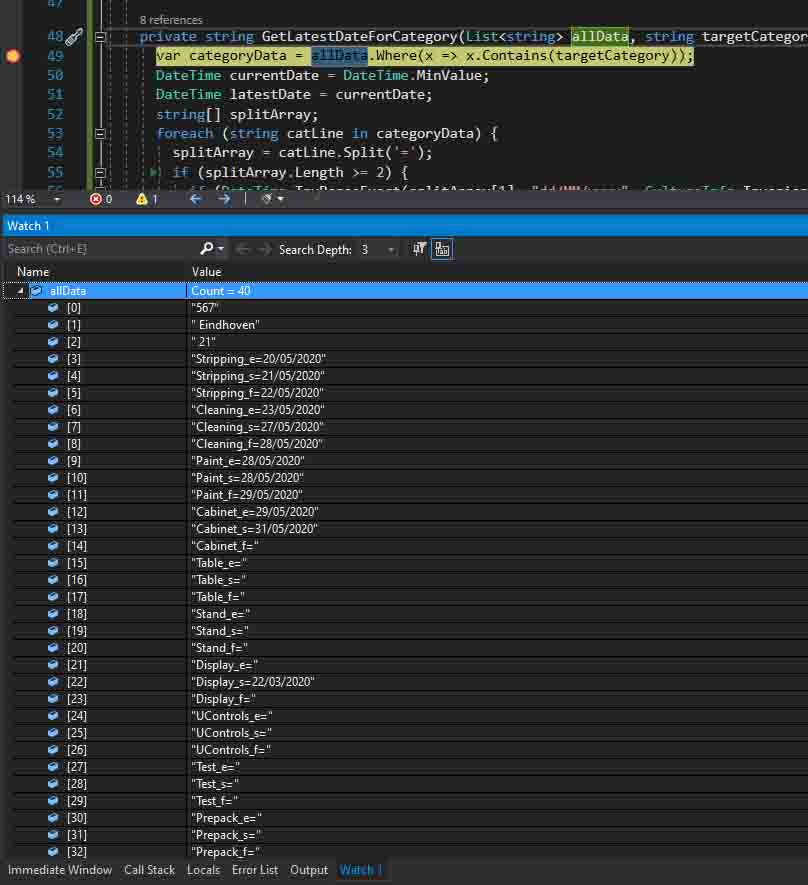Viewport: 808px width, 885px height.
Task: Switch to the Immediate Window tab
Action: click(60, 870)
